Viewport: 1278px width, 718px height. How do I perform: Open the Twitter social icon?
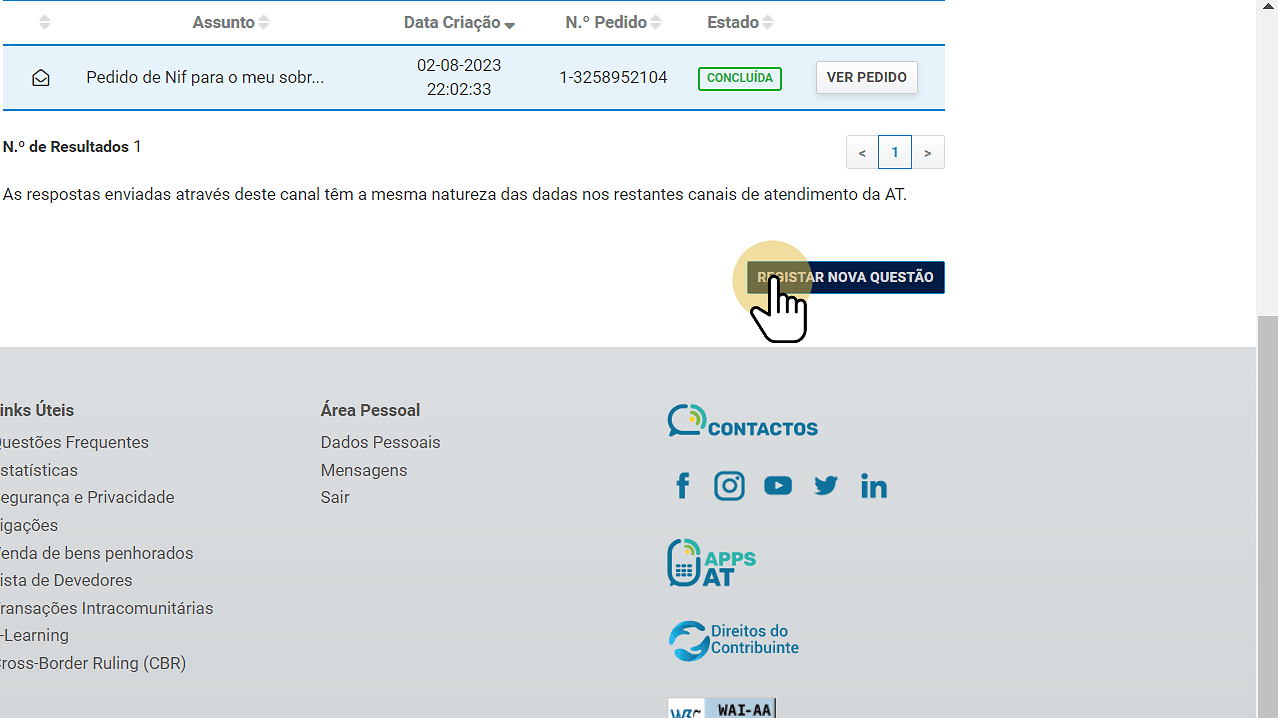coord(825,486)
